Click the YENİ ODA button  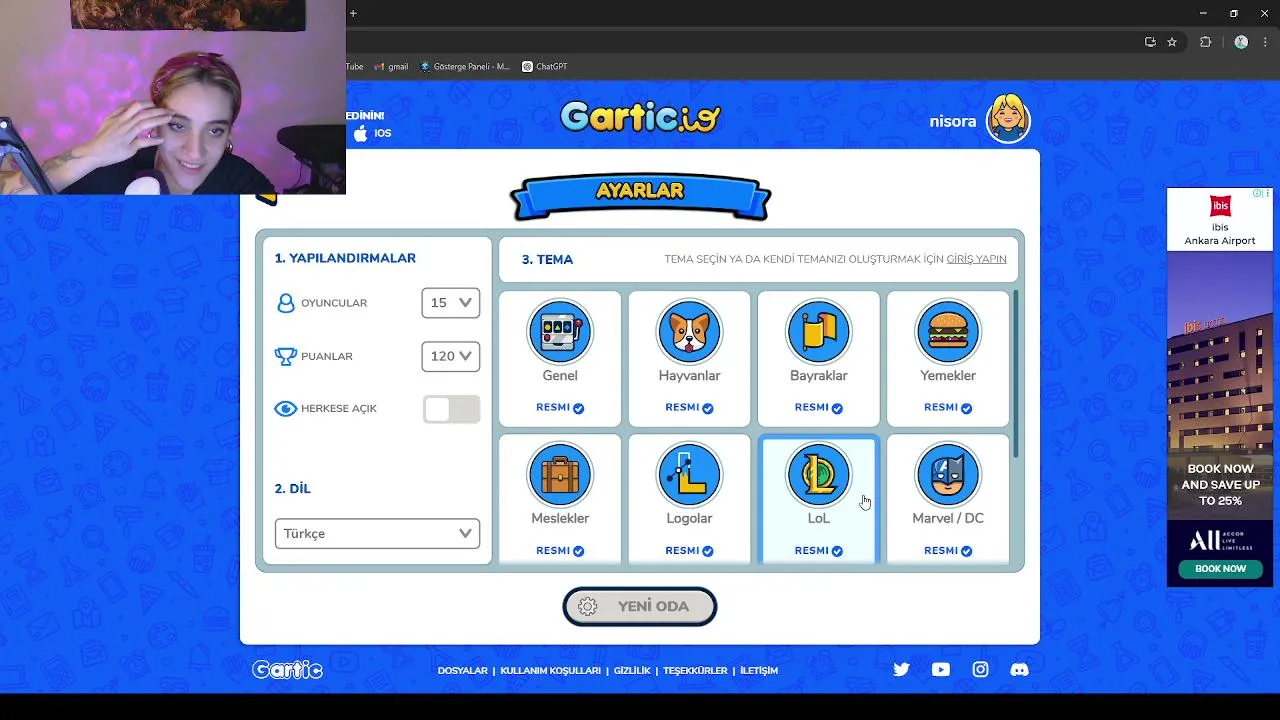[x=640, y=606]
